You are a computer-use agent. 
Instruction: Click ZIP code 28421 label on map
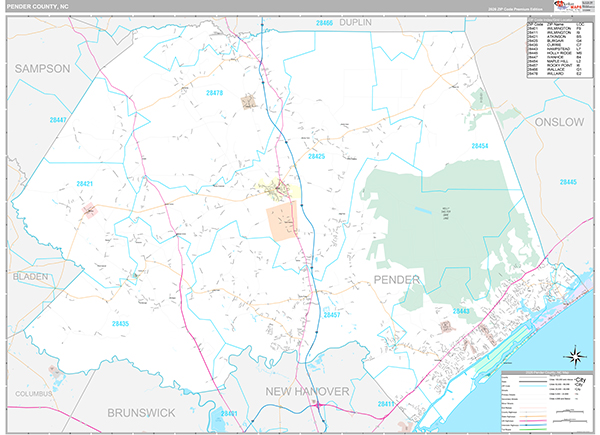coord(84,184)
